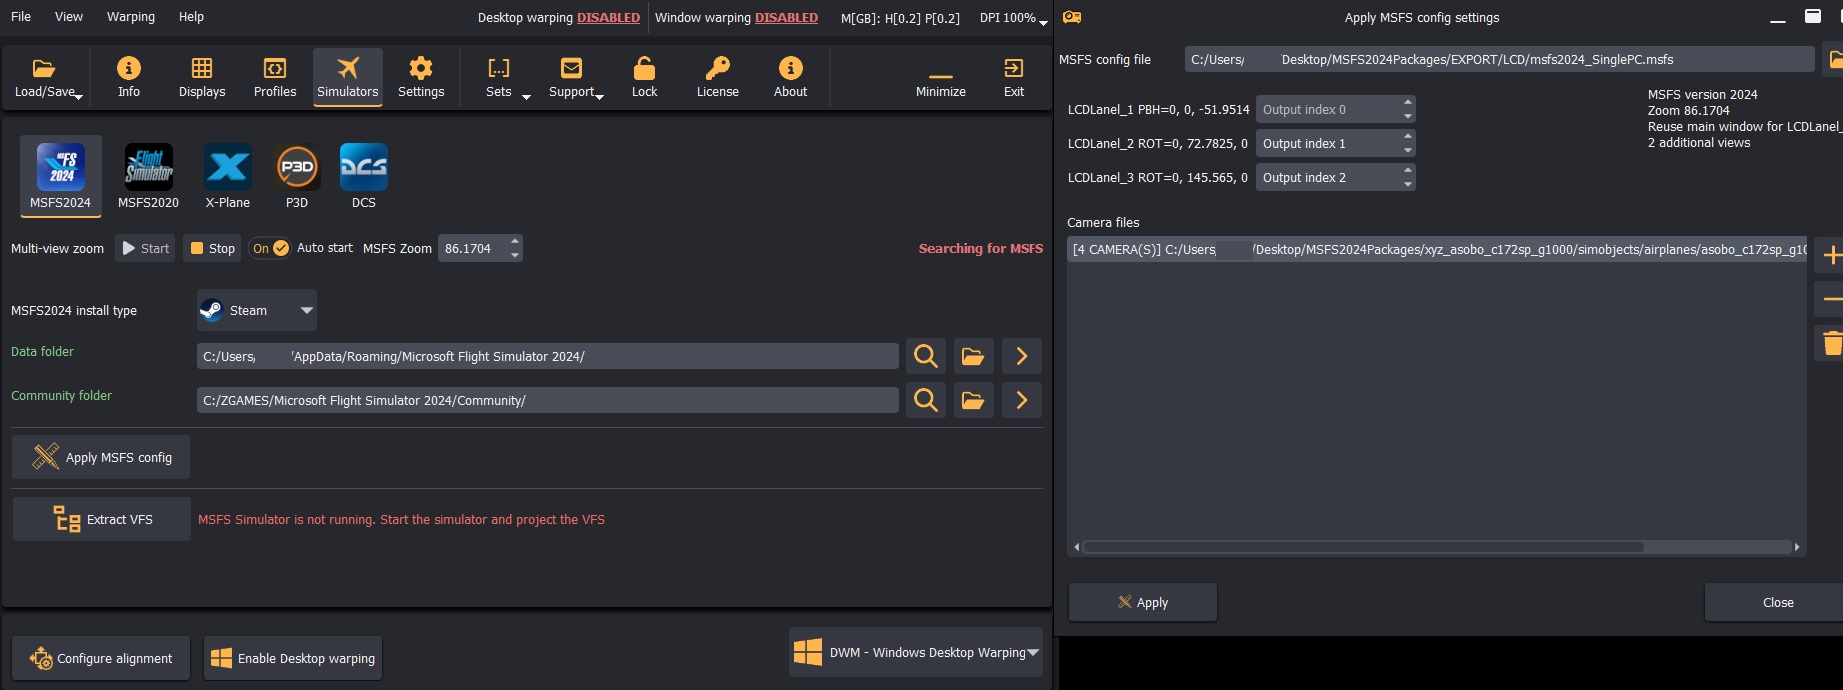Browse for the Community folder
Image resolution: width=1843 pixels, height=690 pixels.
[x=973, y=400]
